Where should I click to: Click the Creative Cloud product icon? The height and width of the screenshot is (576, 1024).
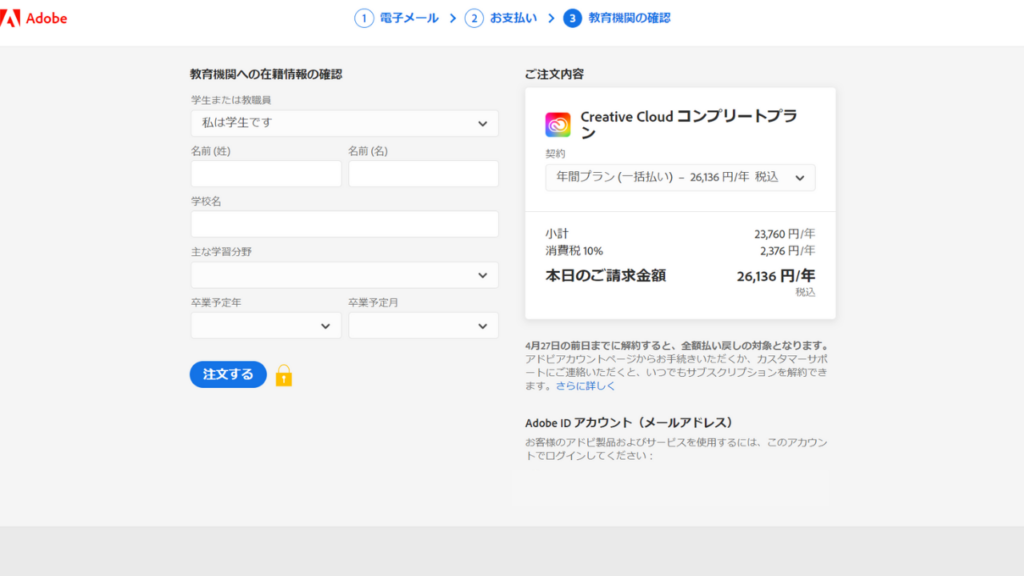[x=558, y=124]
